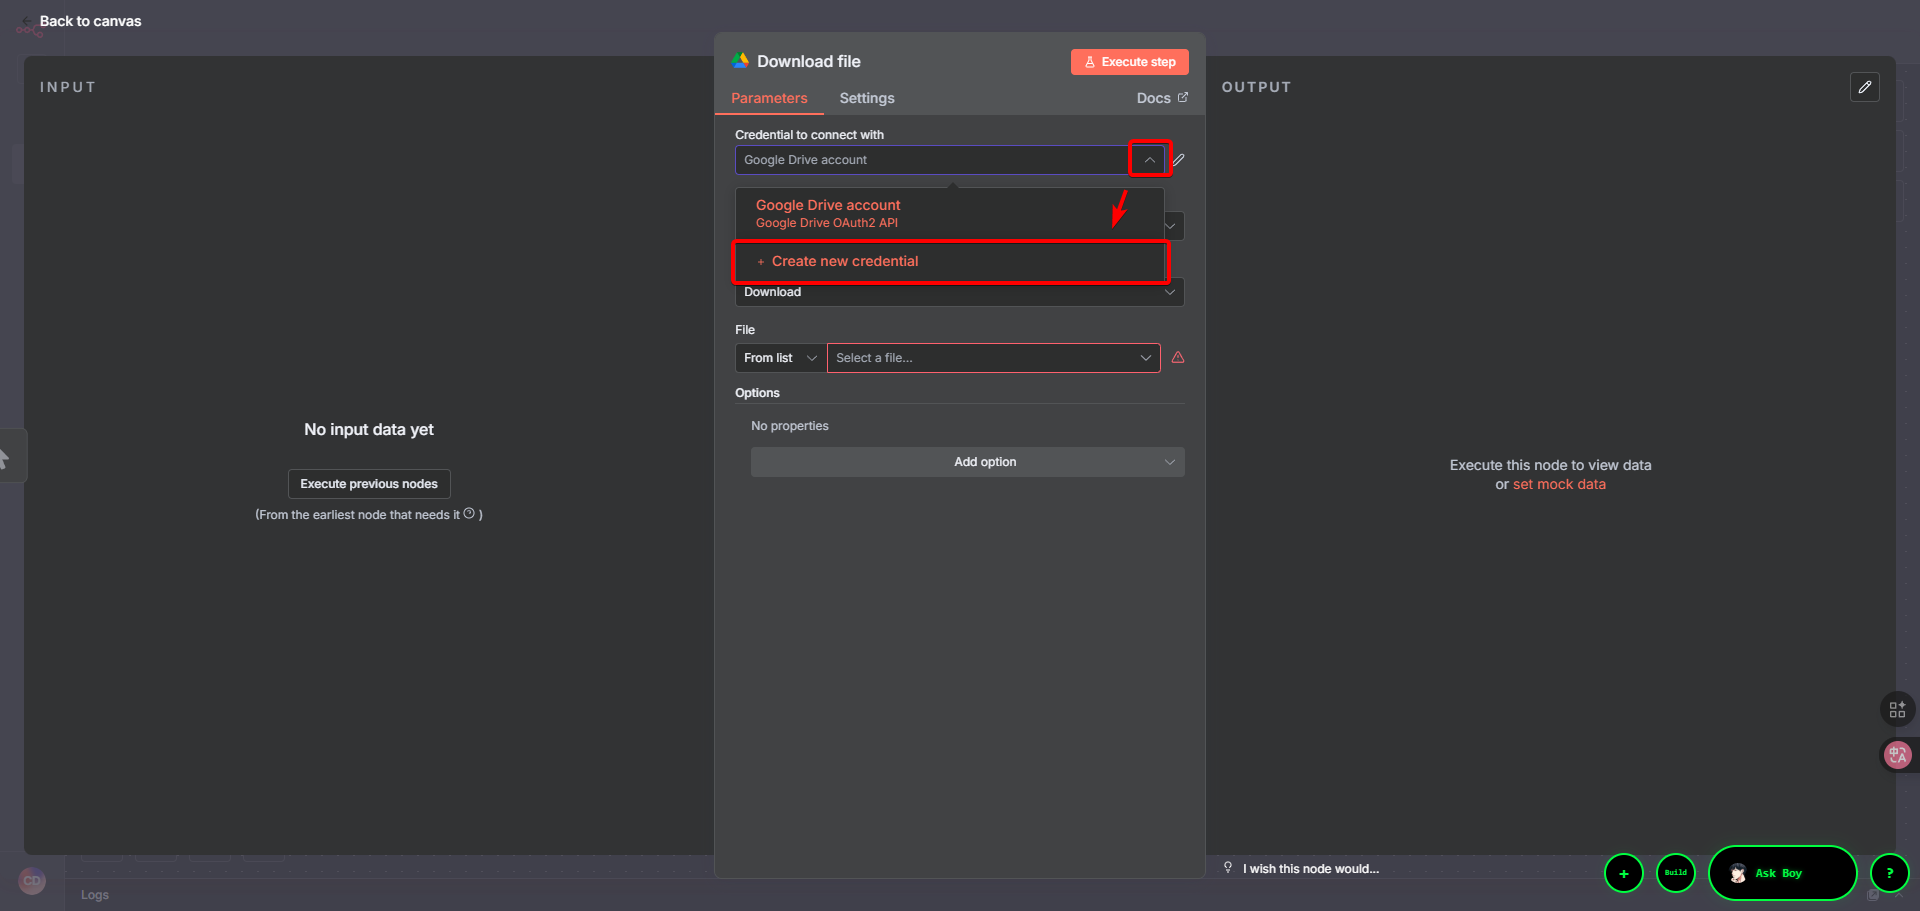This screenshot has height=911, width=1920.
Task: Click the green plus circle button
Action: pos(1623,873)
